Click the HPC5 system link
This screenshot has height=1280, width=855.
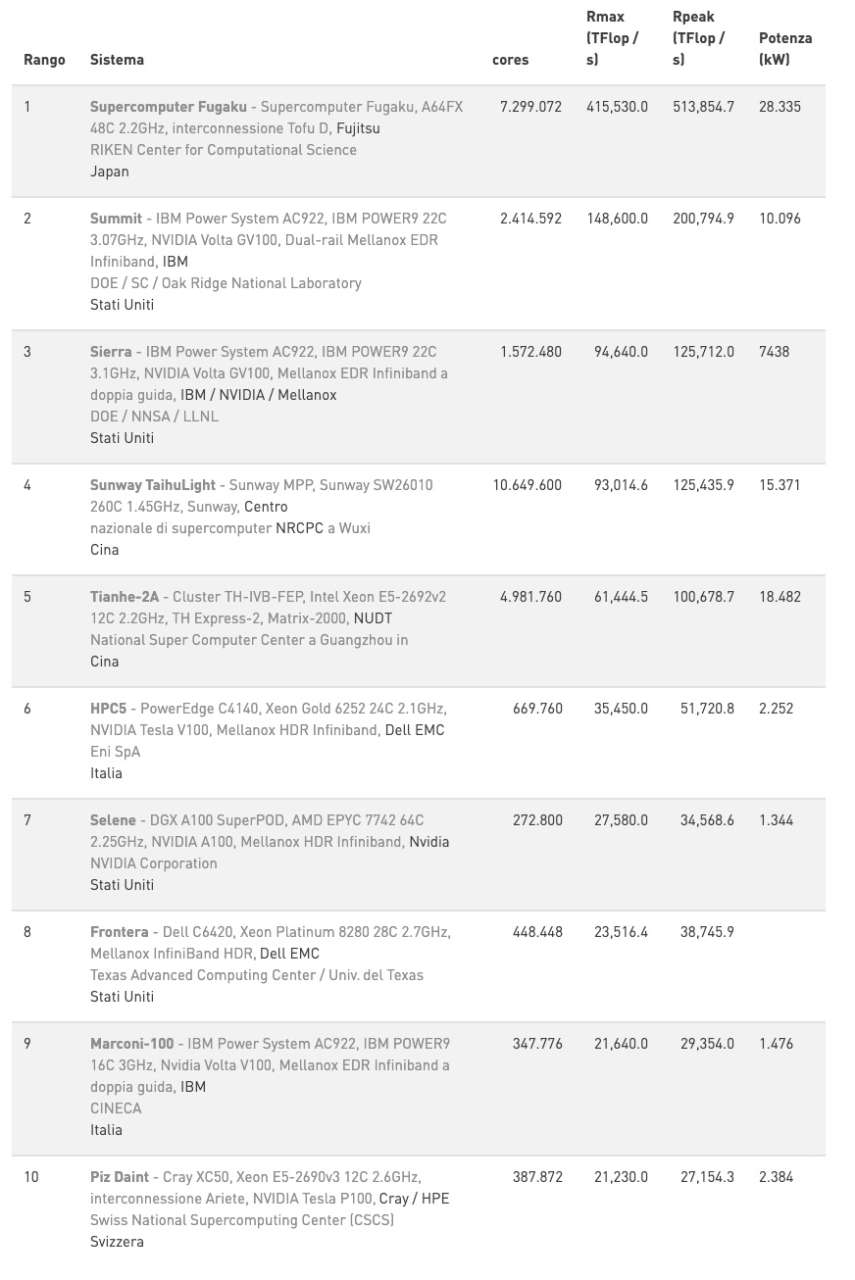point(107,709)
